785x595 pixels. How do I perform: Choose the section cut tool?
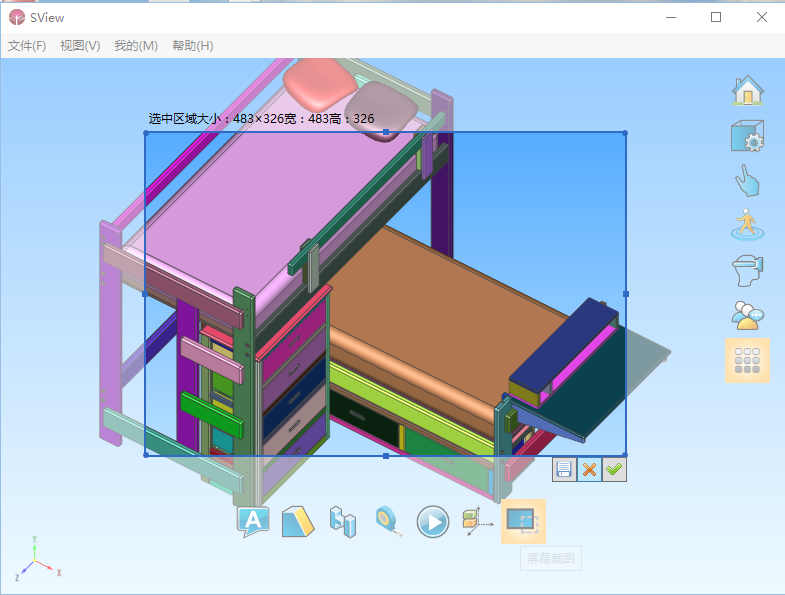click(298, 522)
